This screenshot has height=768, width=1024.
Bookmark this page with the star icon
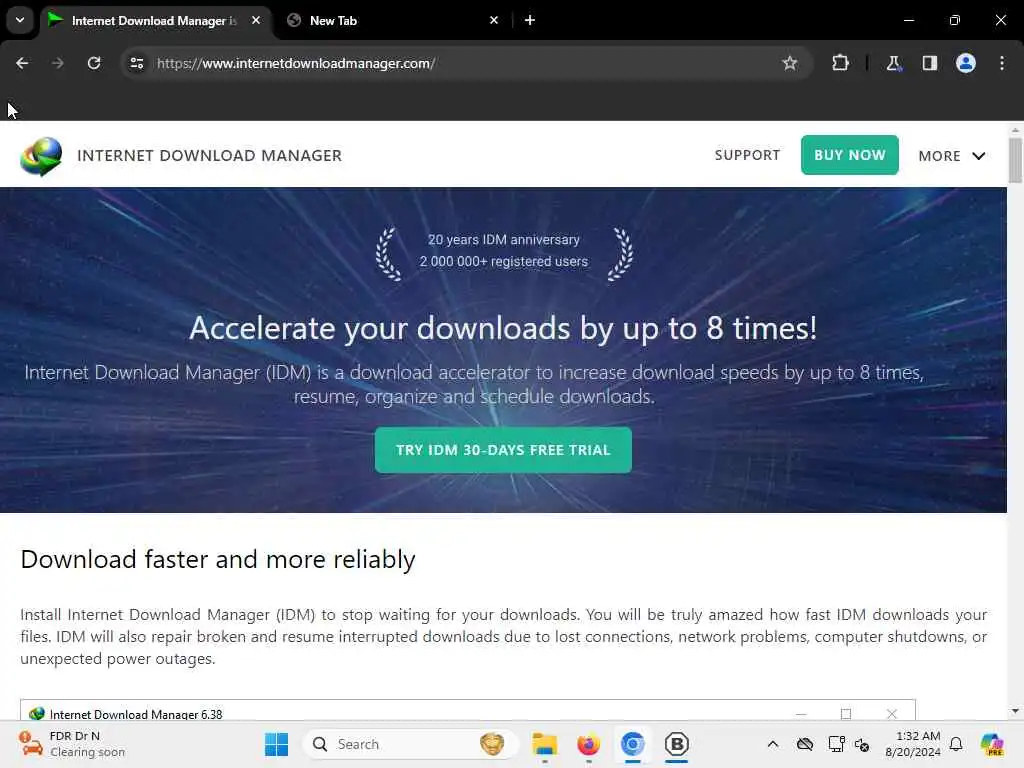[790, 63]
